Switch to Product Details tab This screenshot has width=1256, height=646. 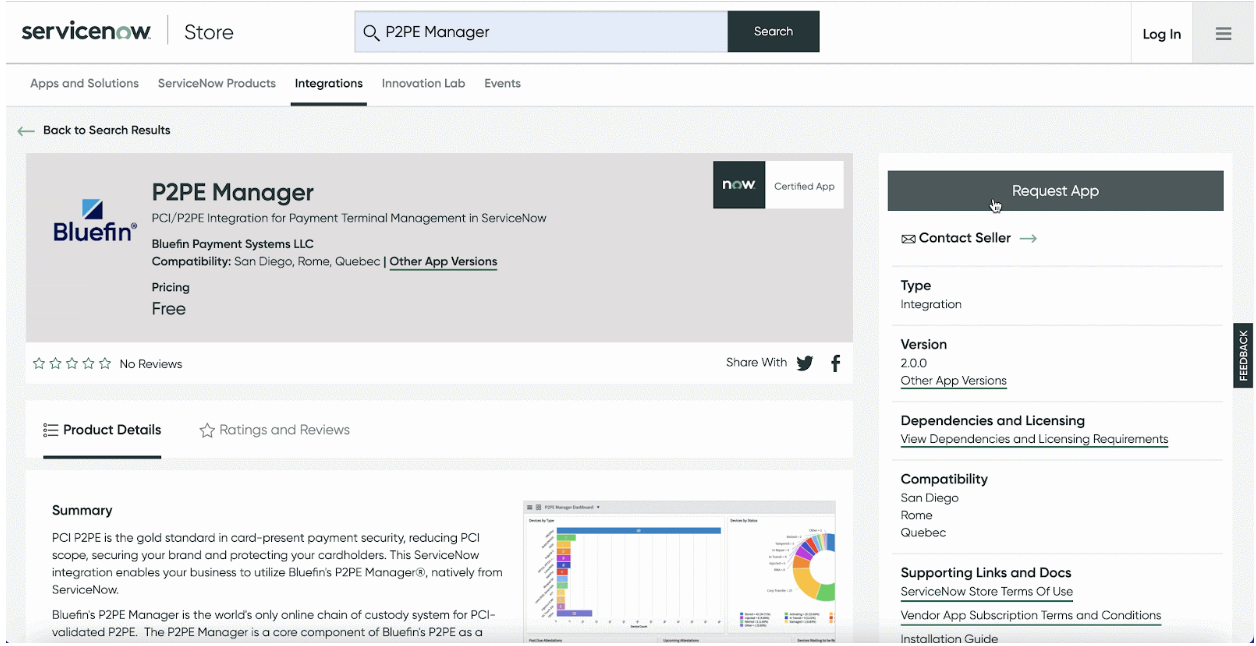click(102, 430)
